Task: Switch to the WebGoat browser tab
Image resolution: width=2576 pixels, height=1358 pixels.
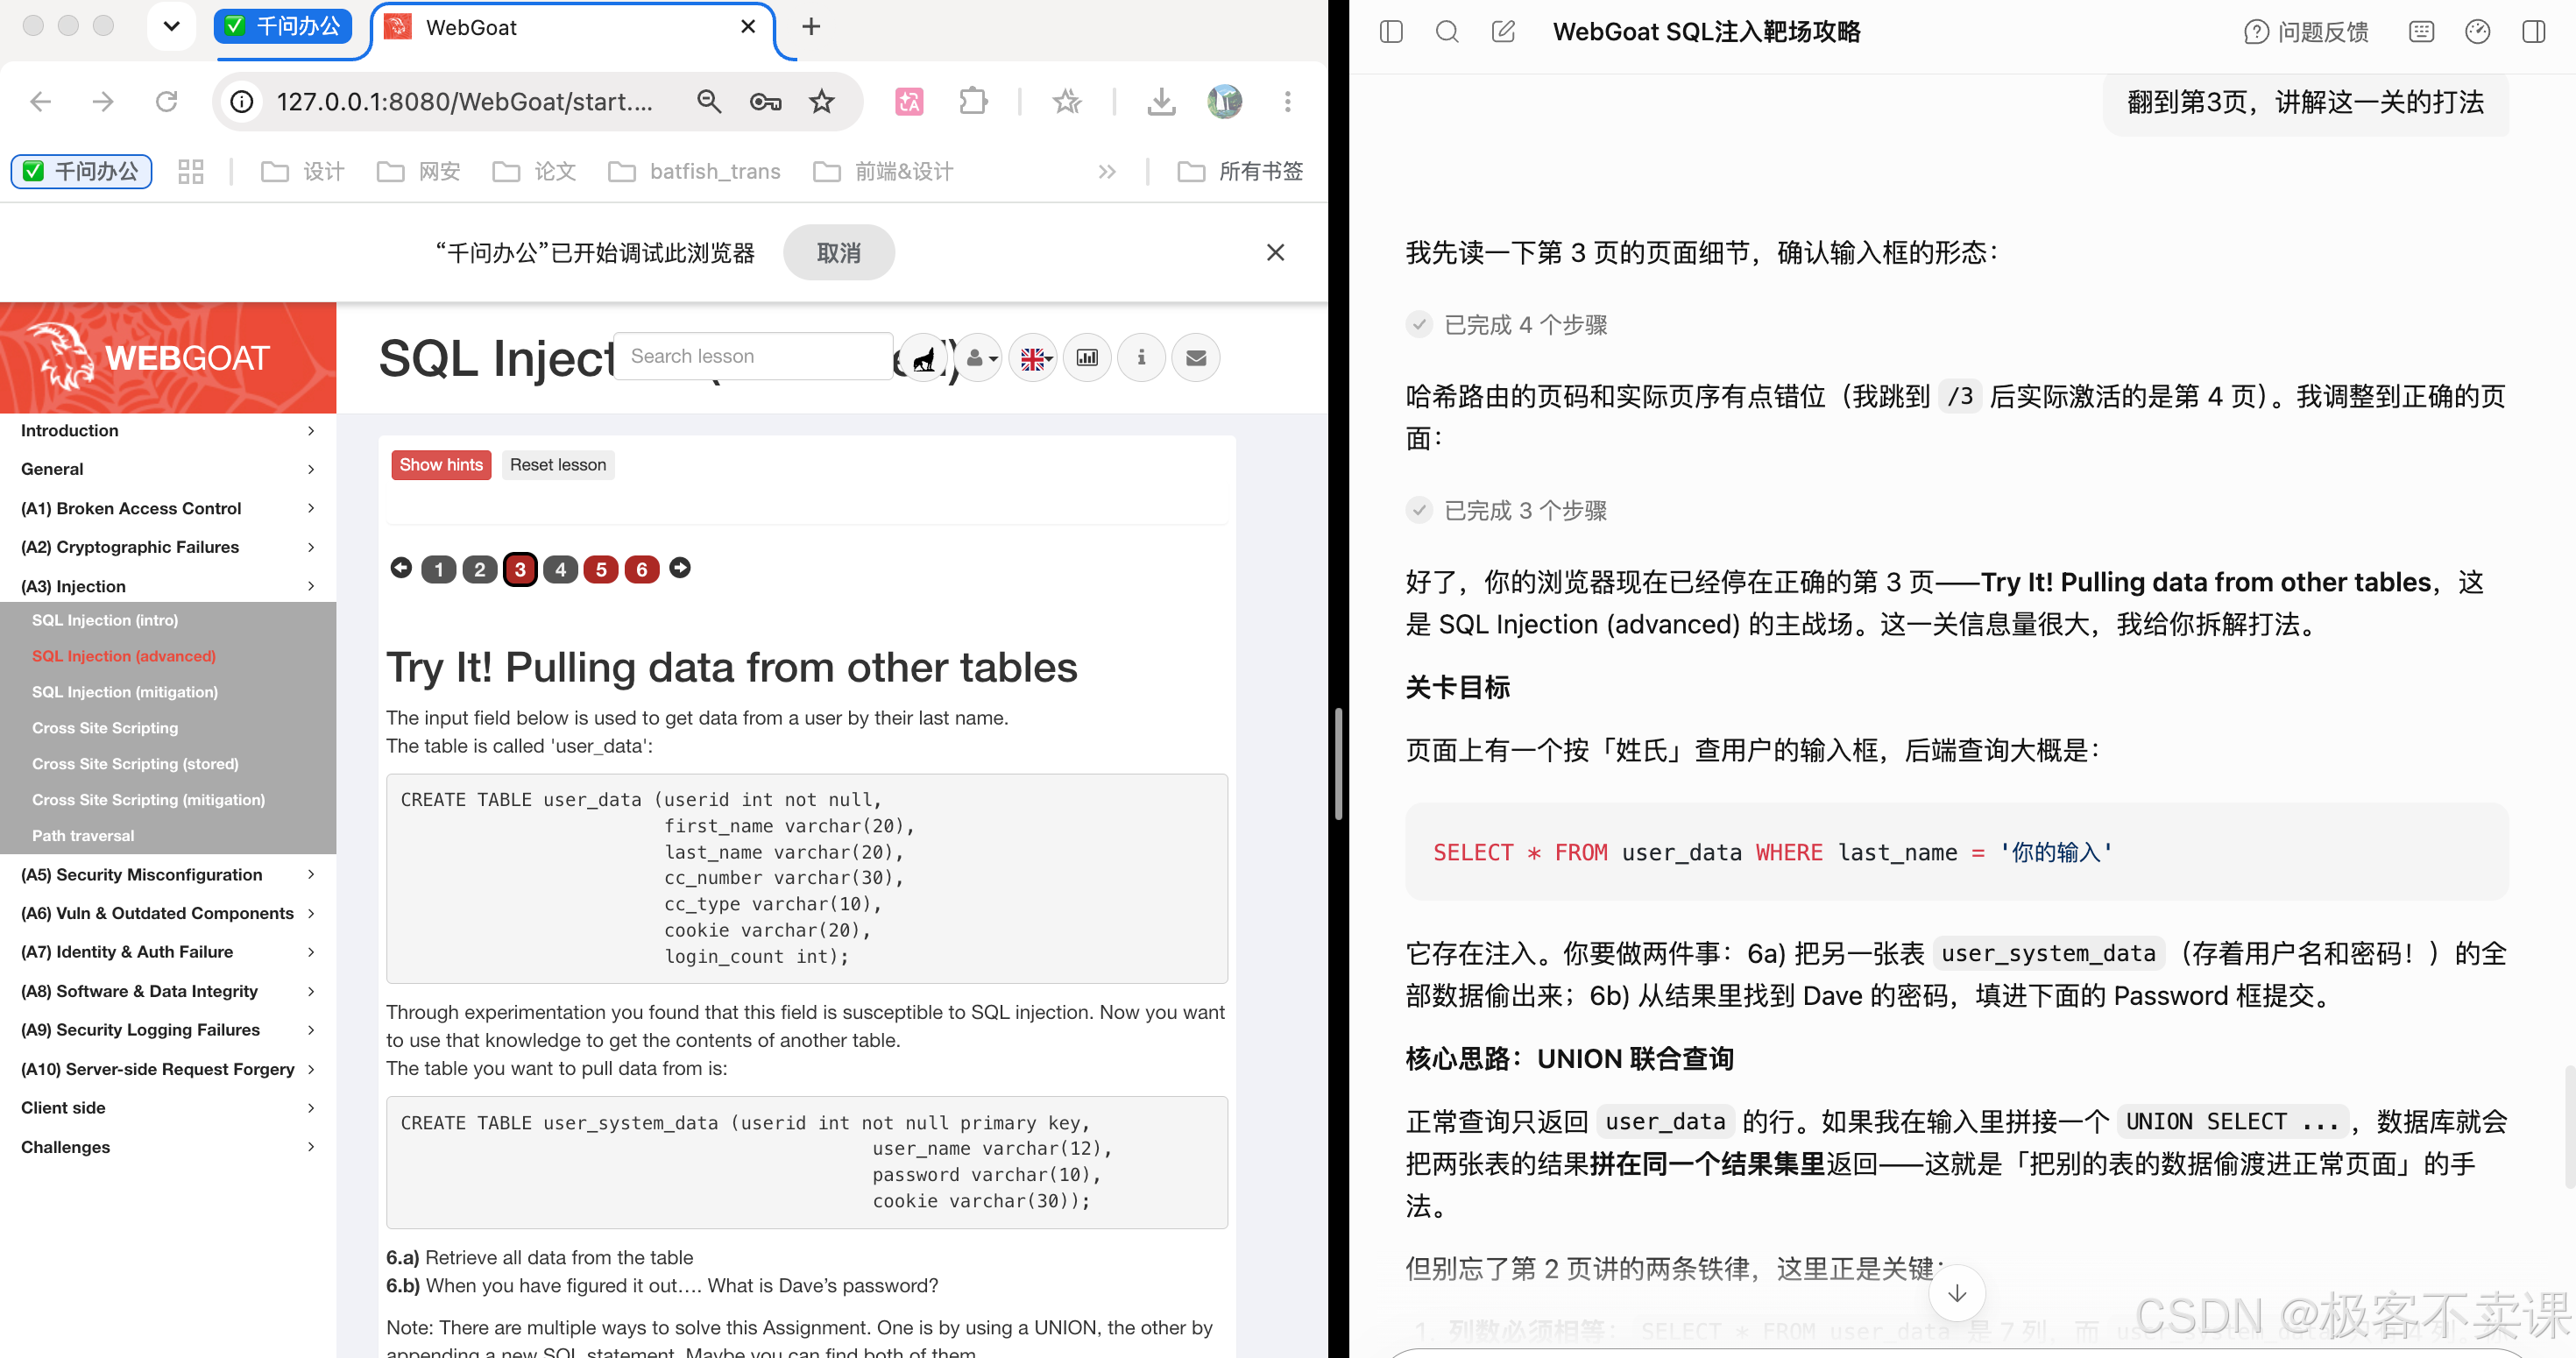Action: tap(572, 28)
